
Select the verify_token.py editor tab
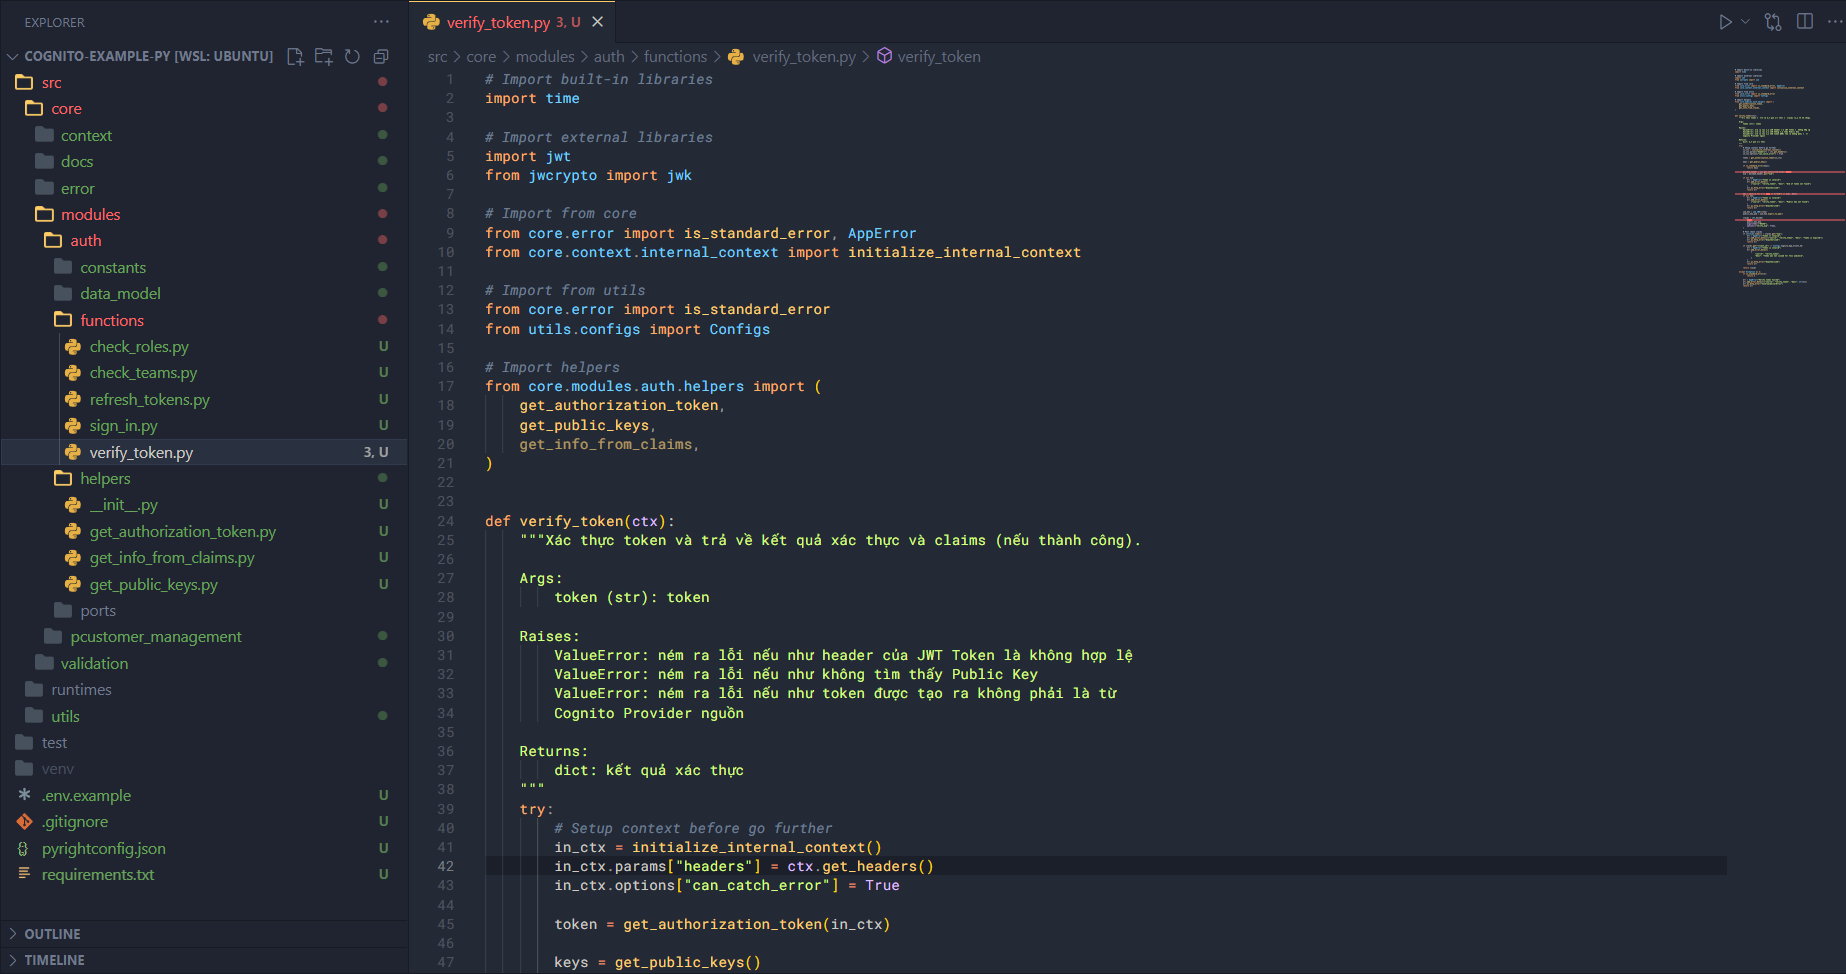(498, 22)
